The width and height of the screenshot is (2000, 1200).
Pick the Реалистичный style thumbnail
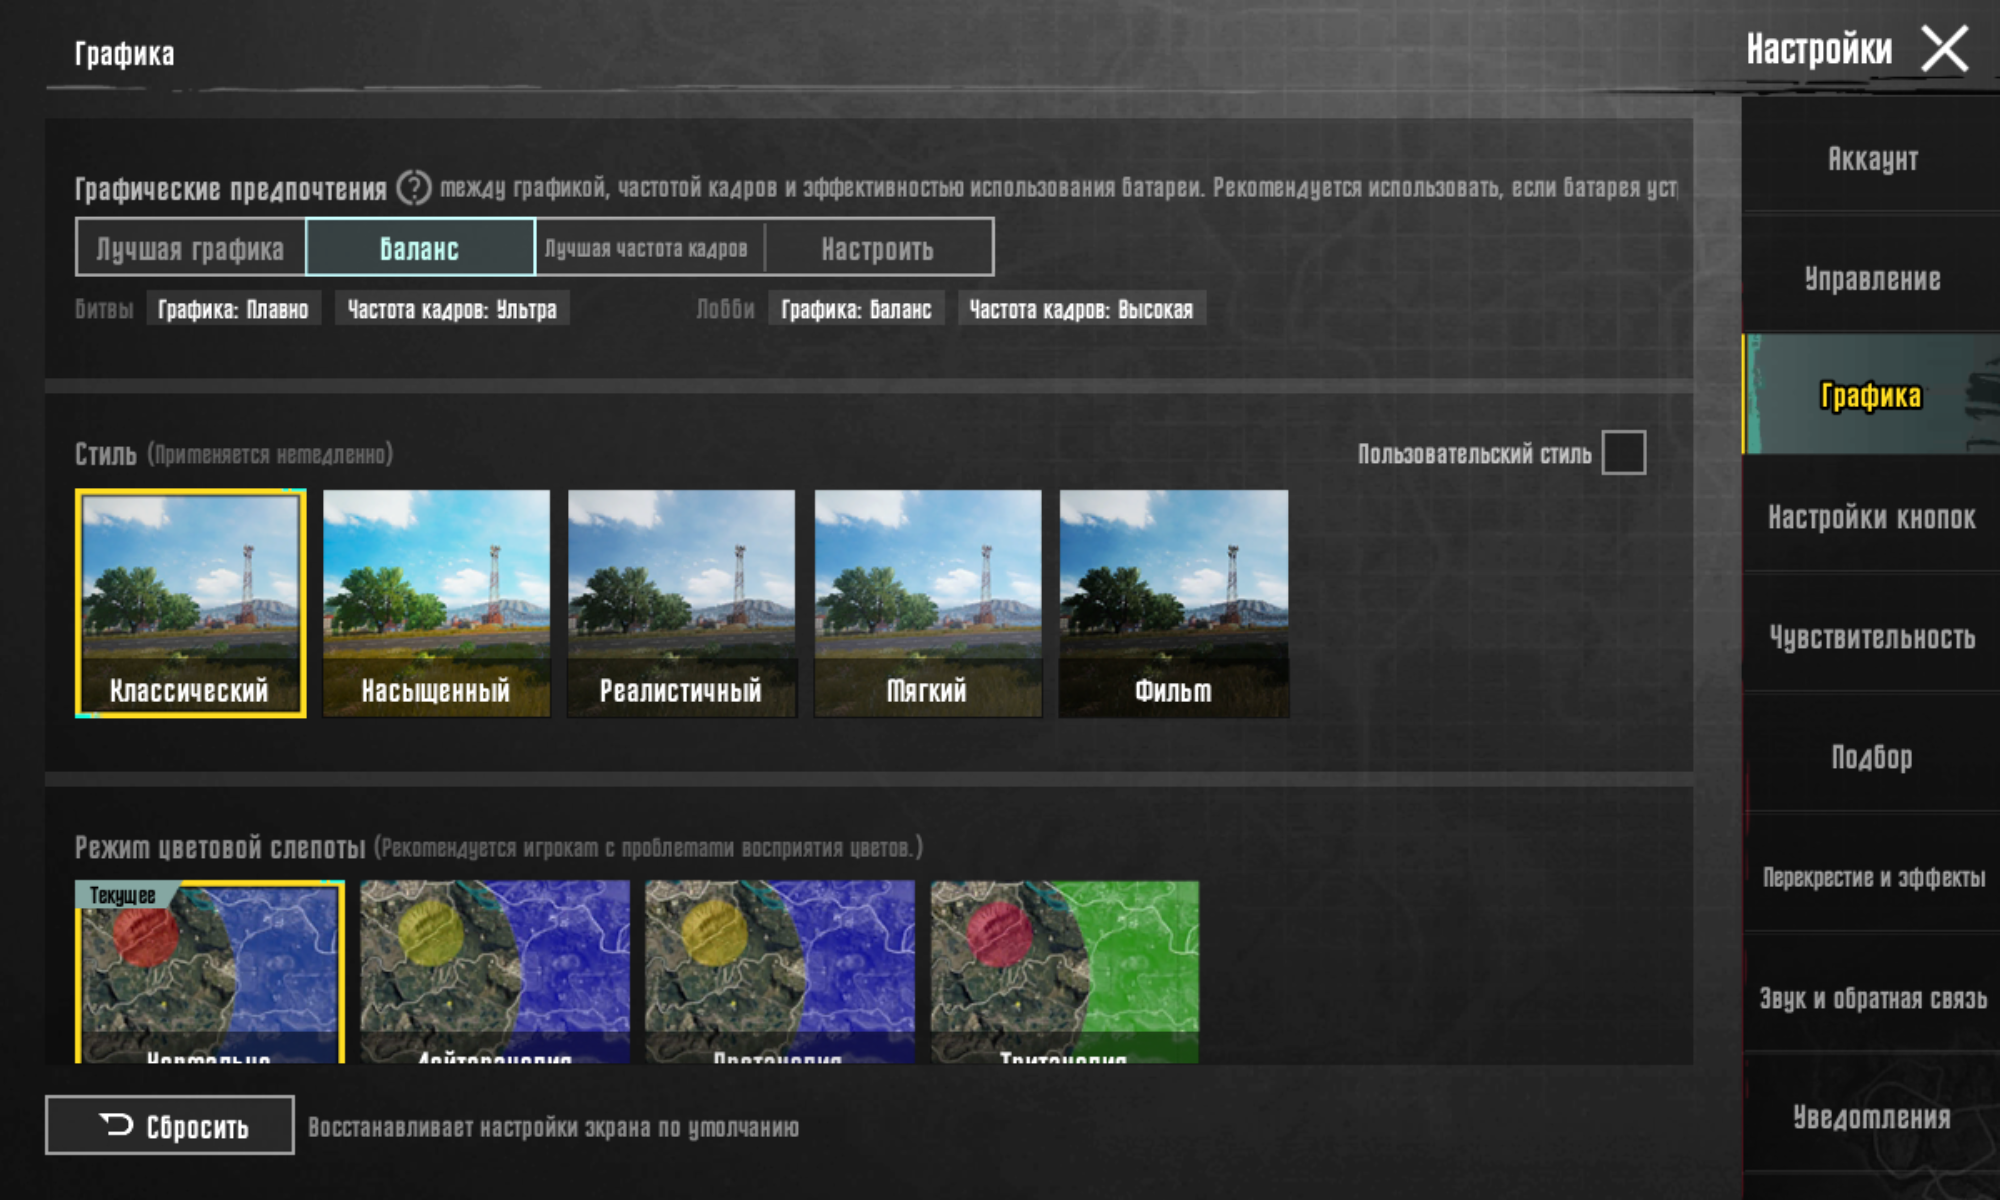point(681,602)
